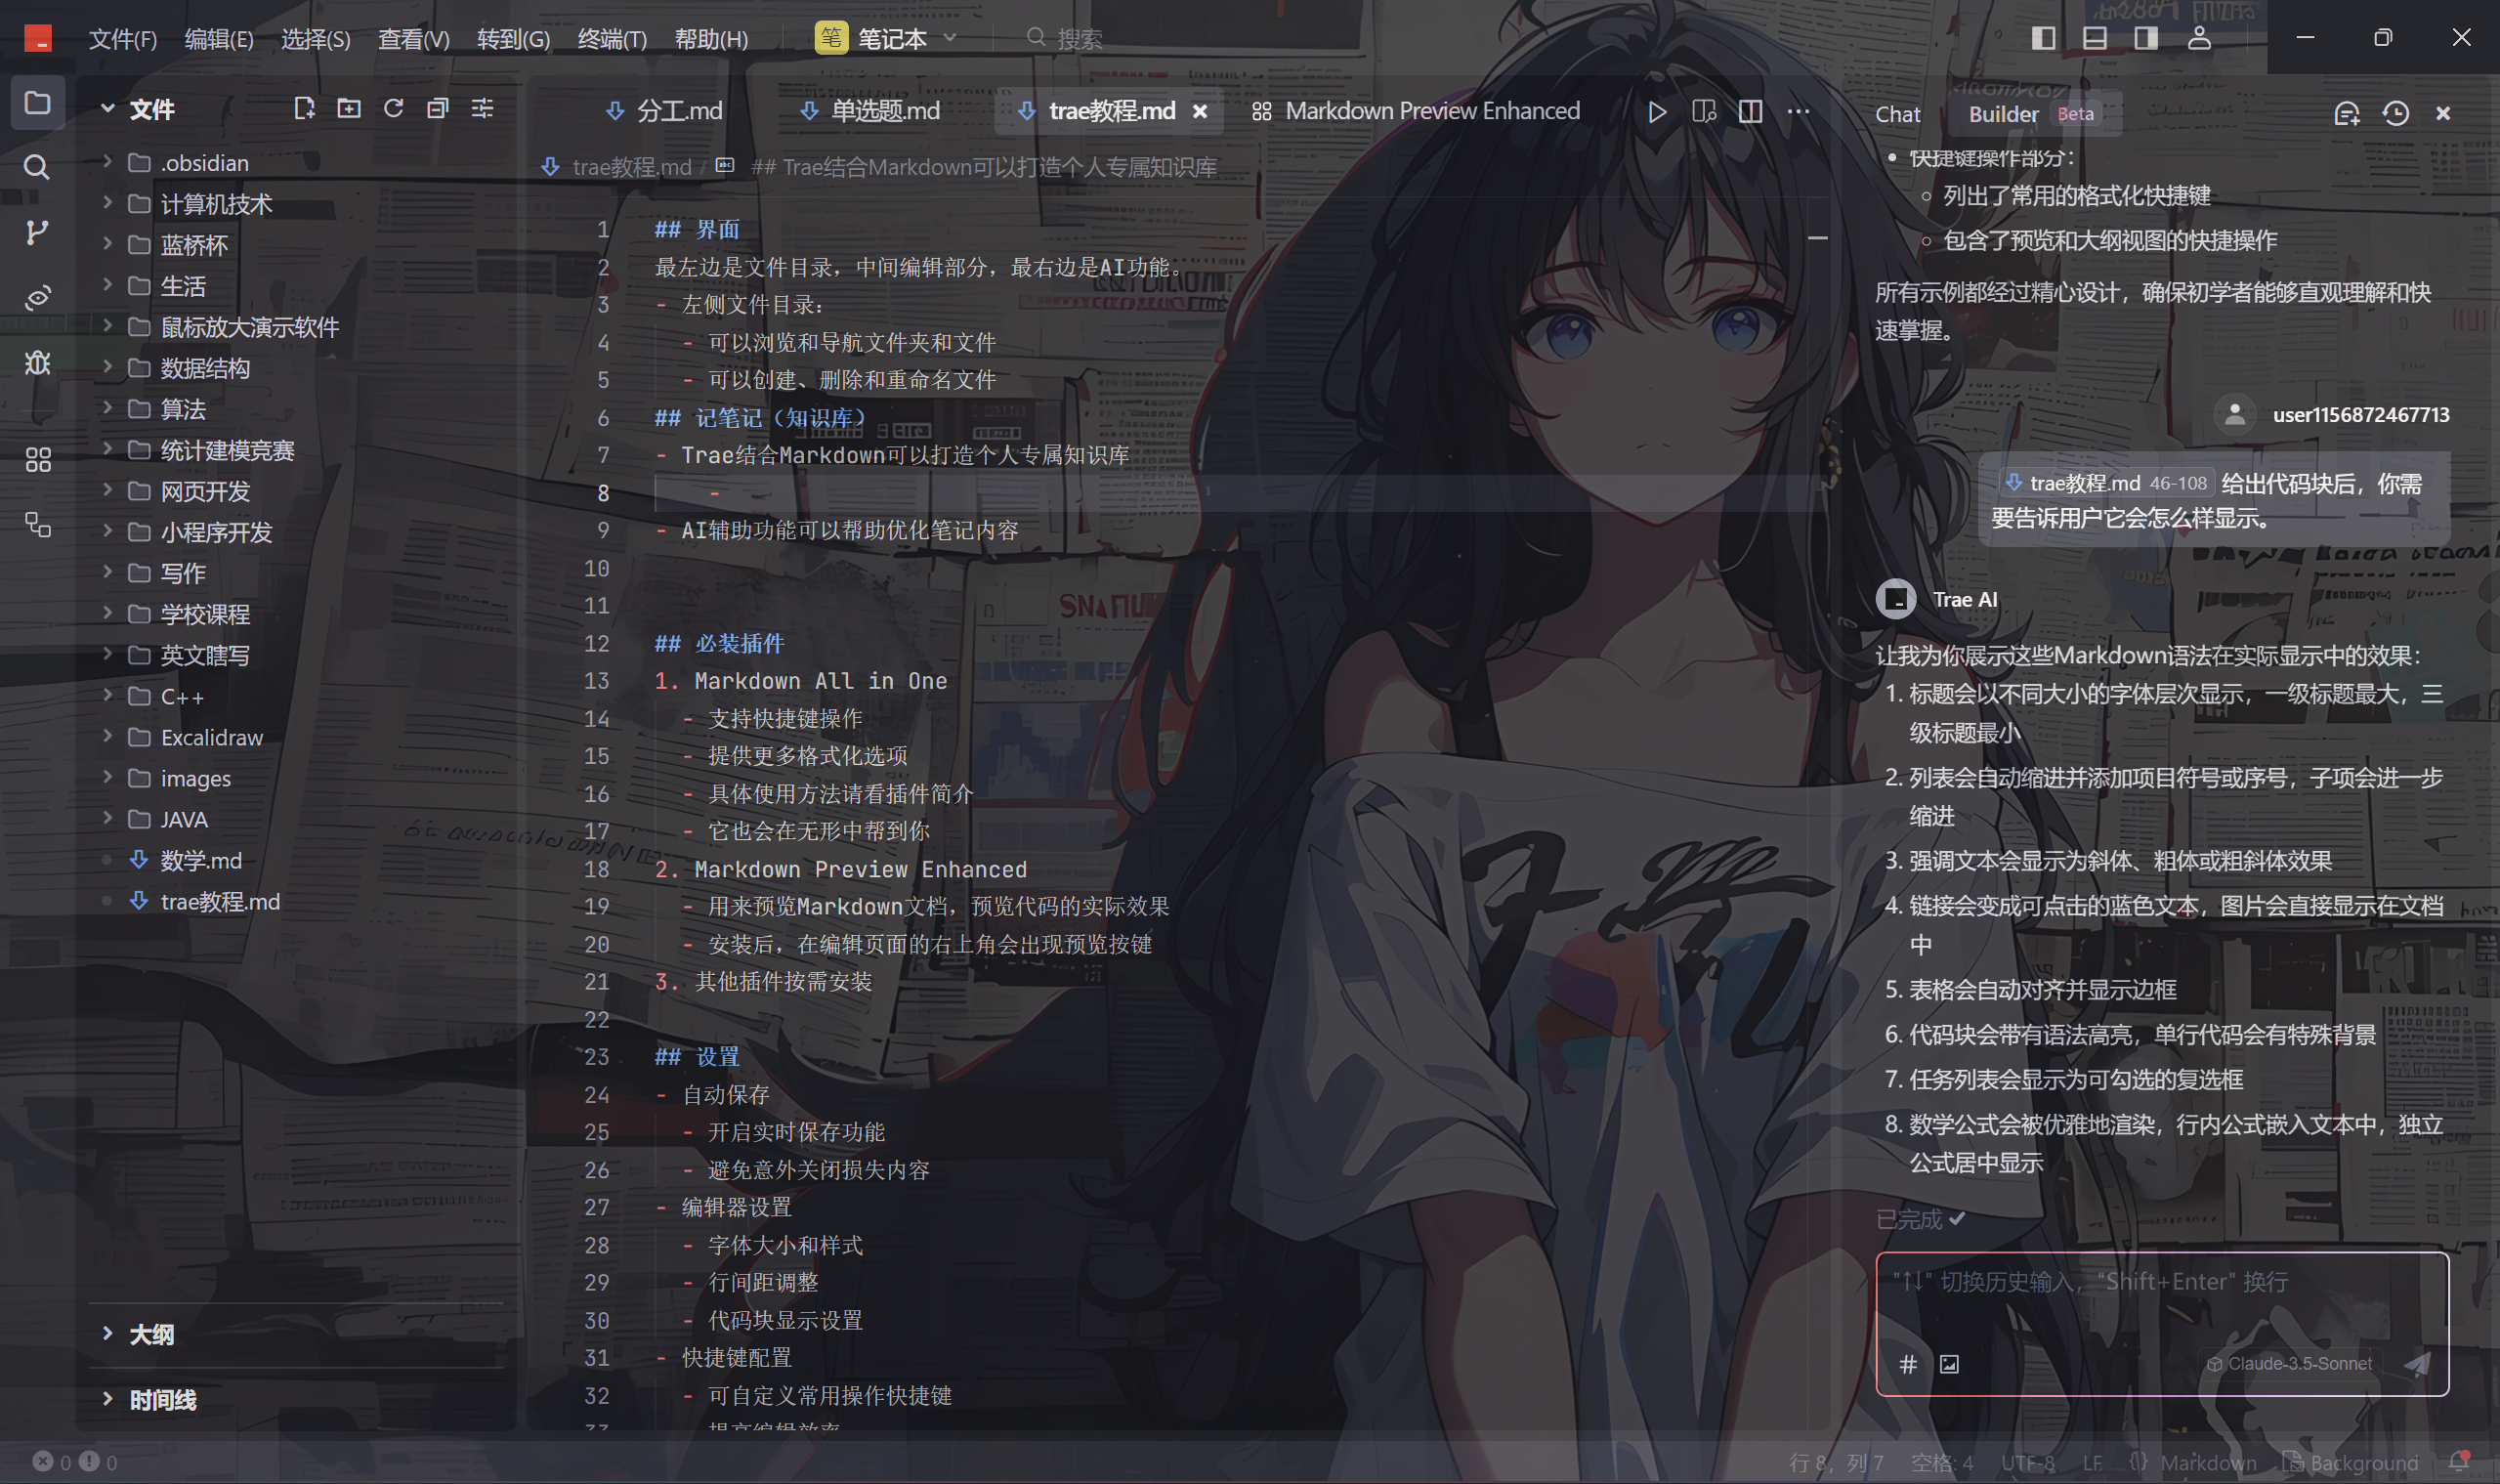Viewport: 2500px width, 1484px height.
Task: Switch to the Chat tab
Action: 1897,114
